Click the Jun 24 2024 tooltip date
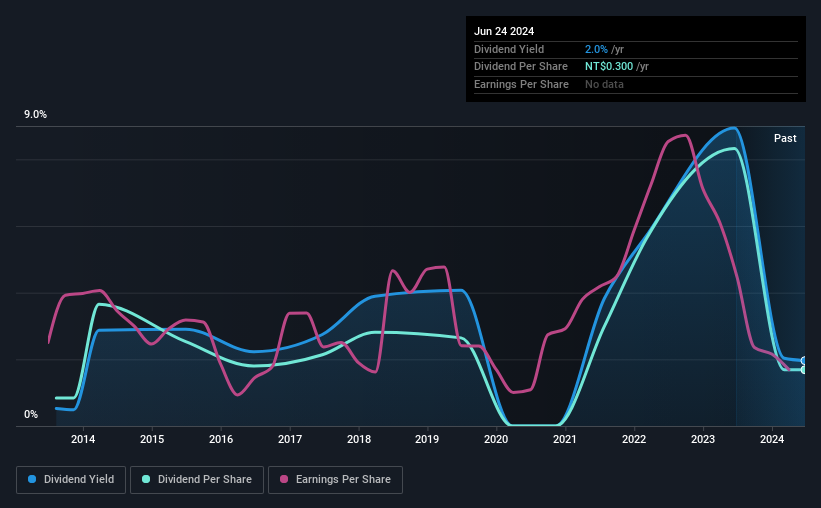 click(504, 31)
